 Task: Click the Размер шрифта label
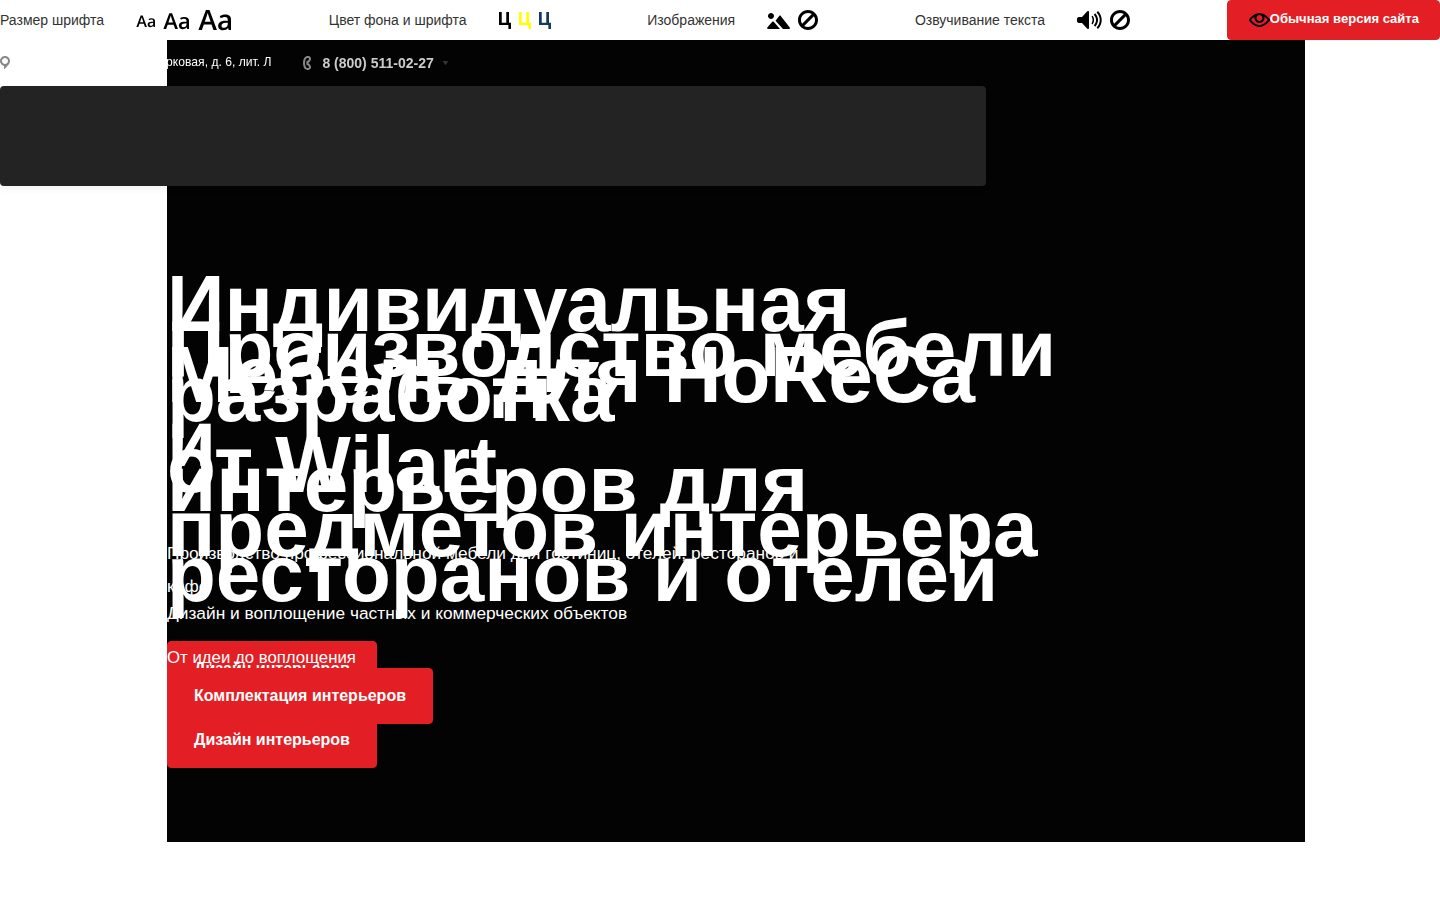coord(52,20)
